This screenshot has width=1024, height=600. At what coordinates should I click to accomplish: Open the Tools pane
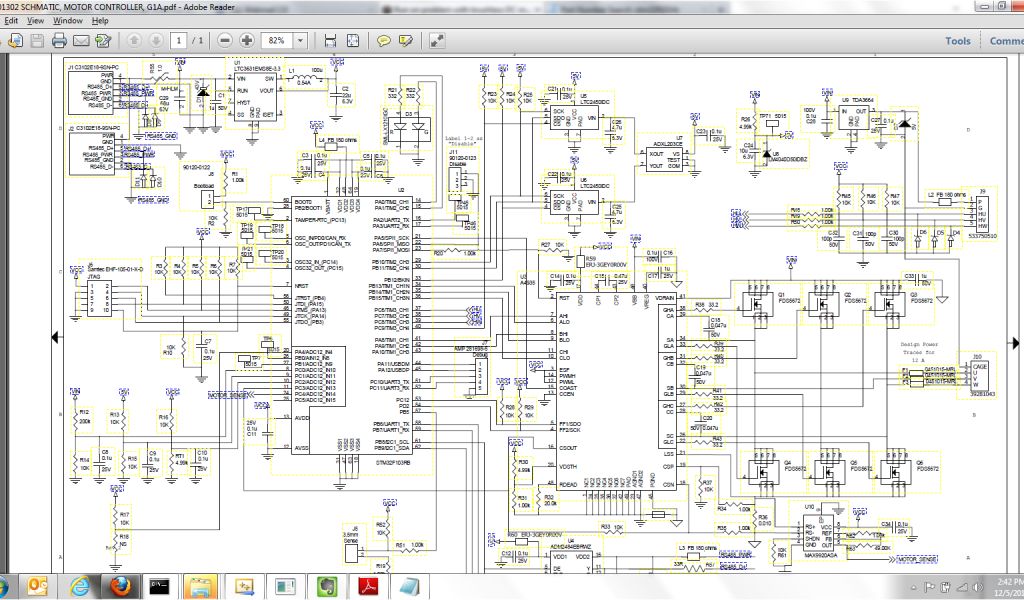click(958, 41)
